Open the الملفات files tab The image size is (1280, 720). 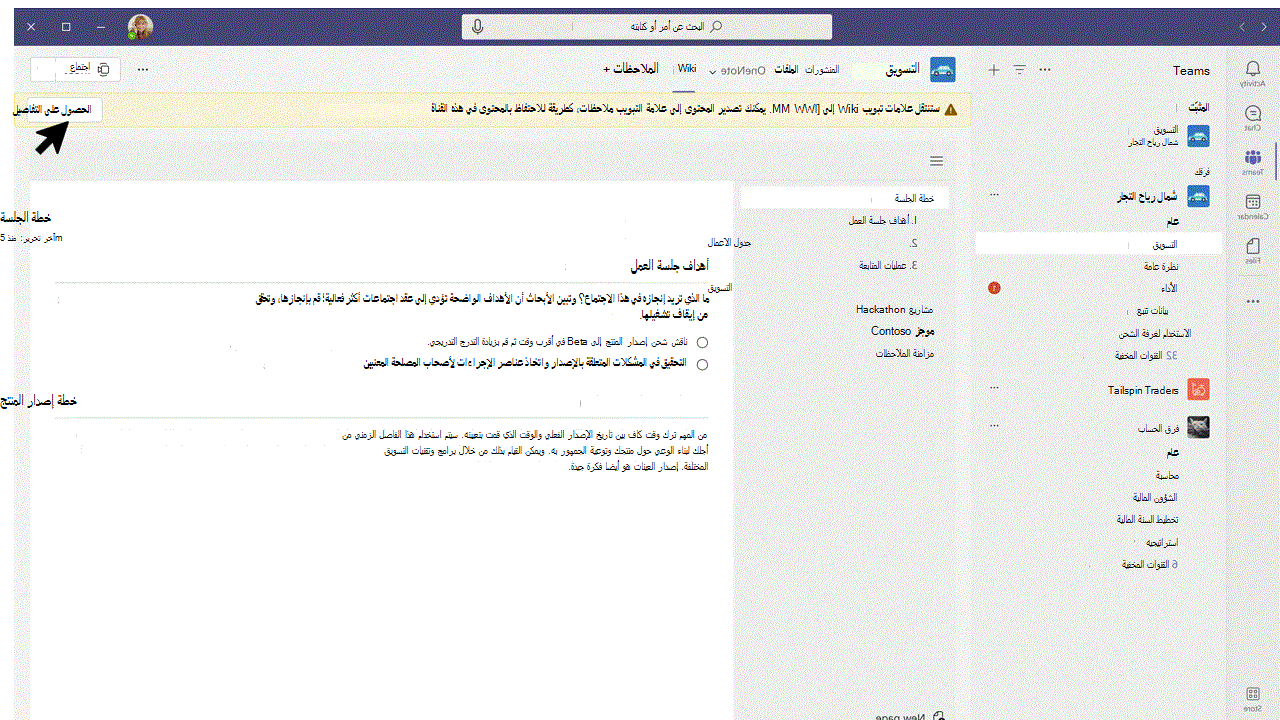786,70
